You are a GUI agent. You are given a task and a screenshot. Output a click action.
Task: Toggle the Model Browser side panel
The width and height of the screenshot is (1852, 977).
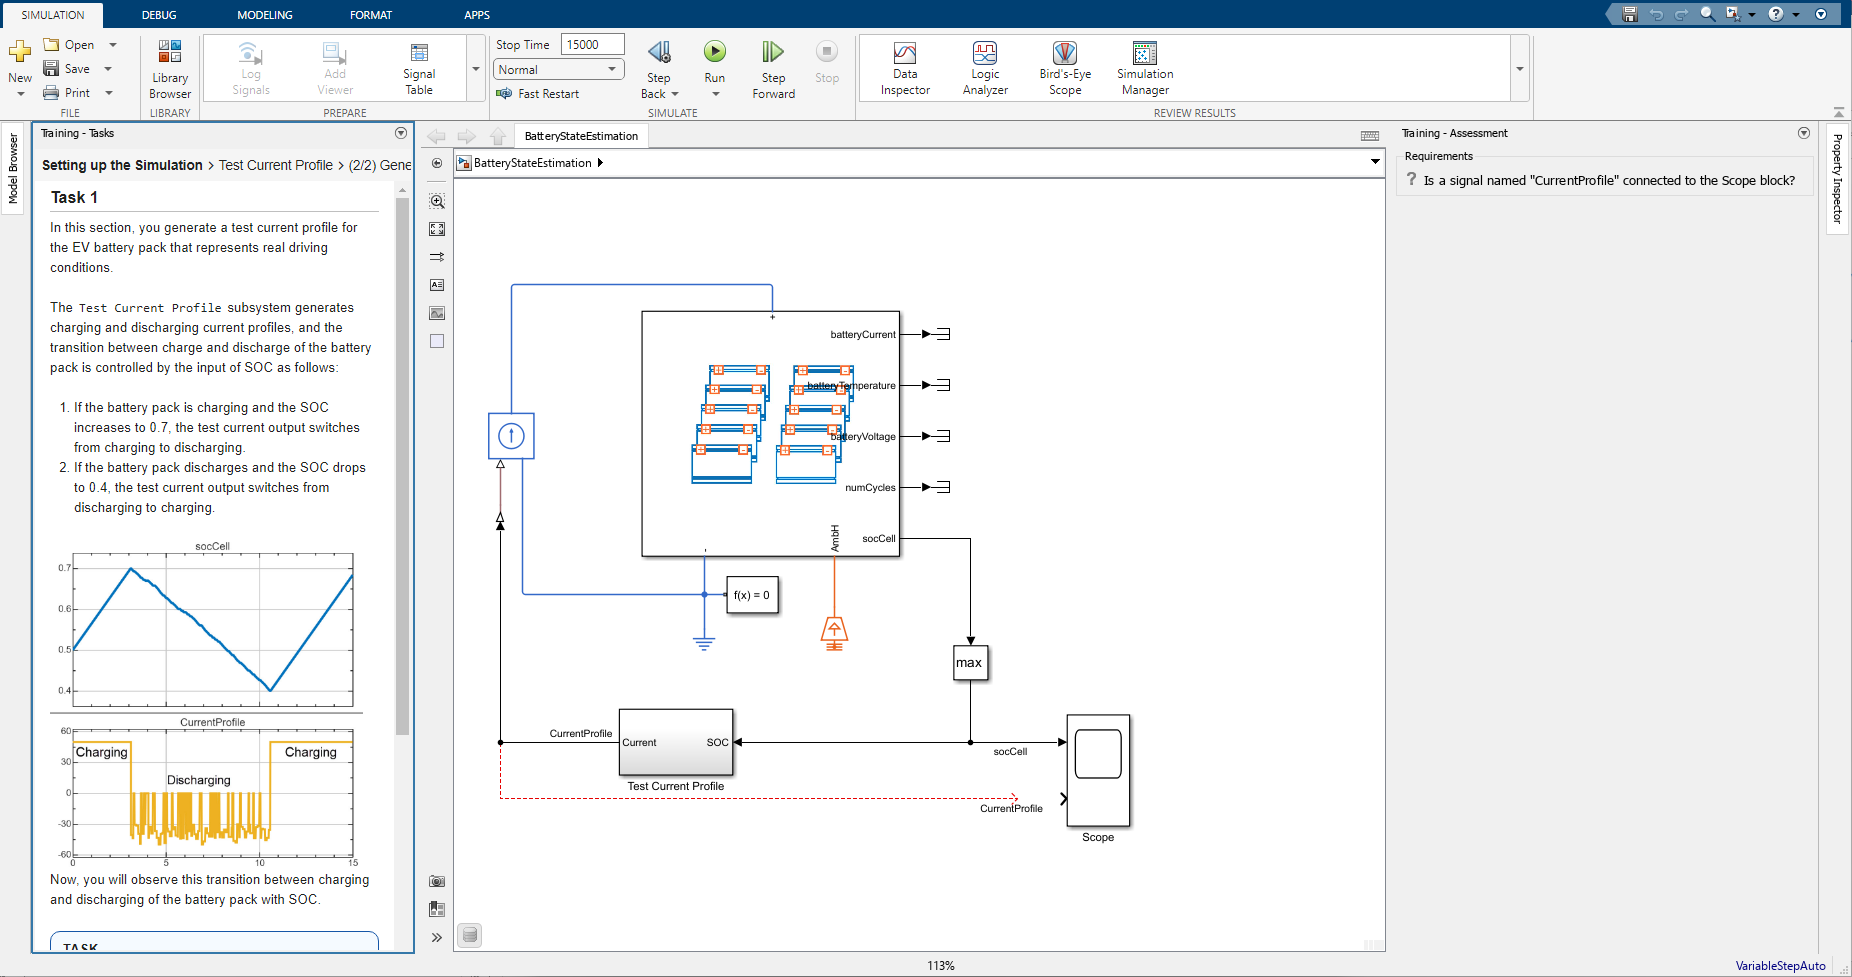tap(13, 168)
